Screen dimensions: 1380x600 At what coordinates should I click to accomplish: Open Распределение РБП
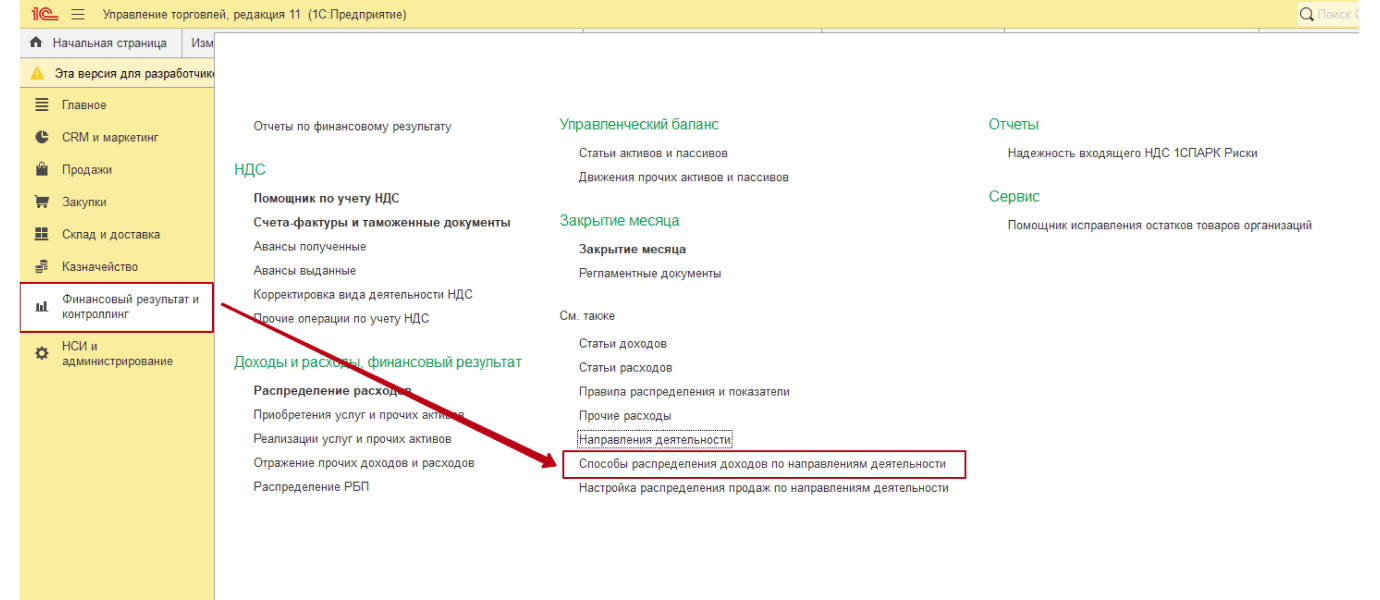point(311,487)
